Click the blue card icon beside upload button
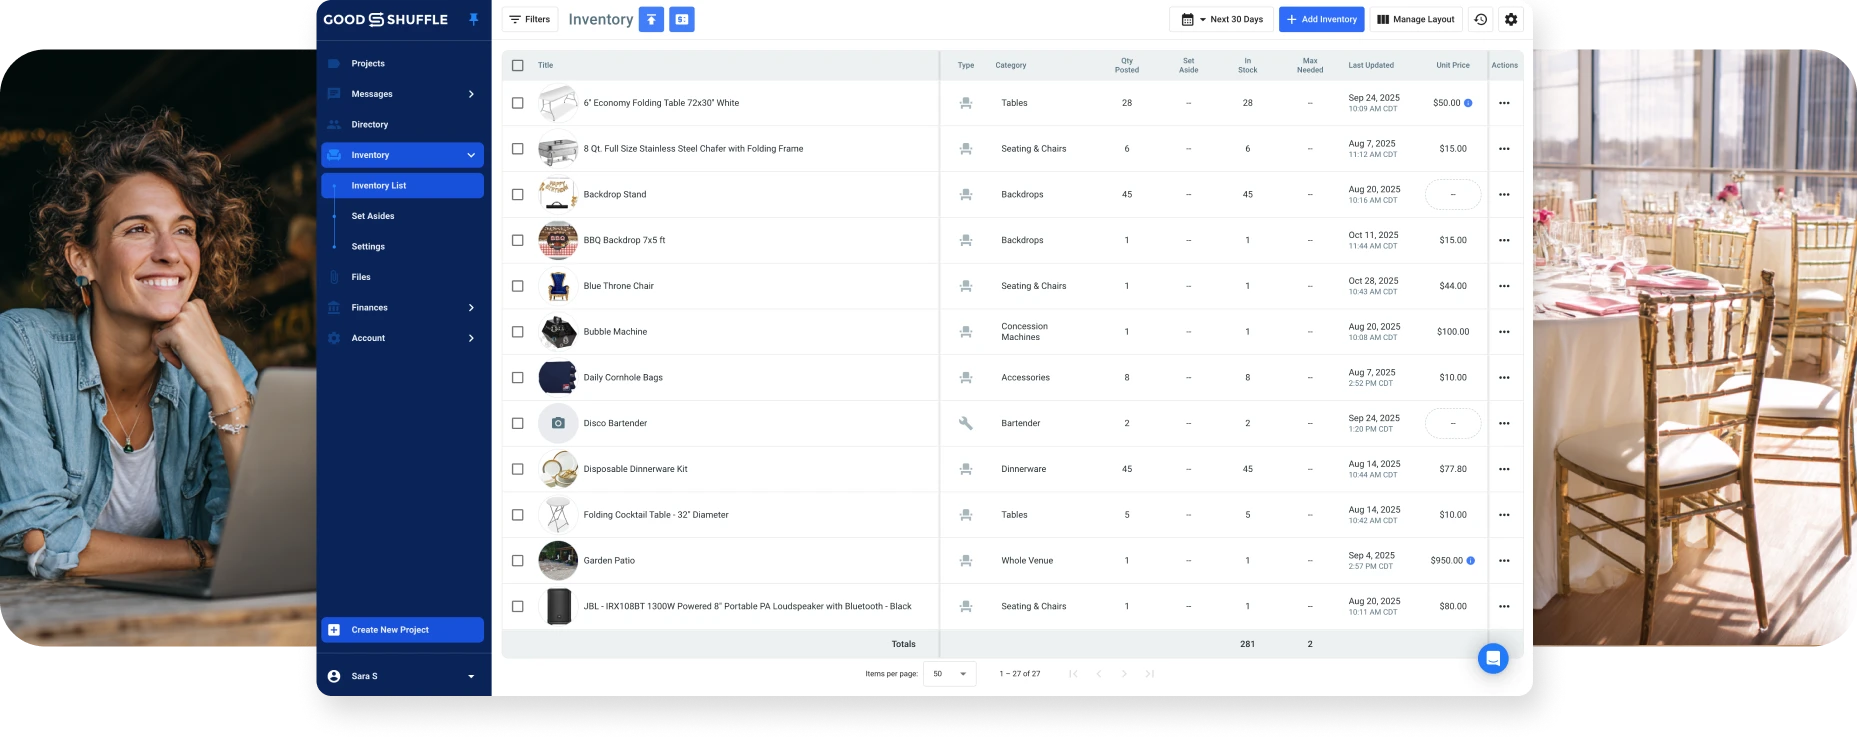Viewport: 1857px width, 747px height. coord(682,19)
